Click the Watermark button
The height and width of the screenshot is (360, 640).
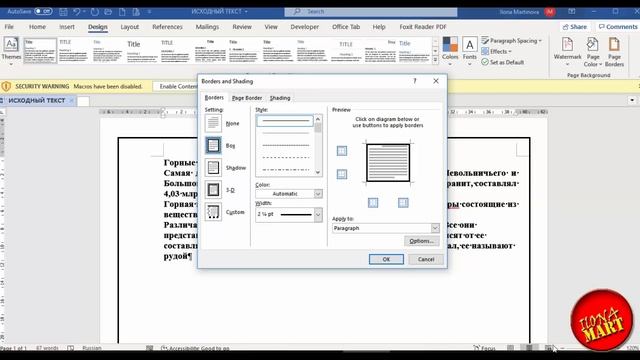point(567,51)
